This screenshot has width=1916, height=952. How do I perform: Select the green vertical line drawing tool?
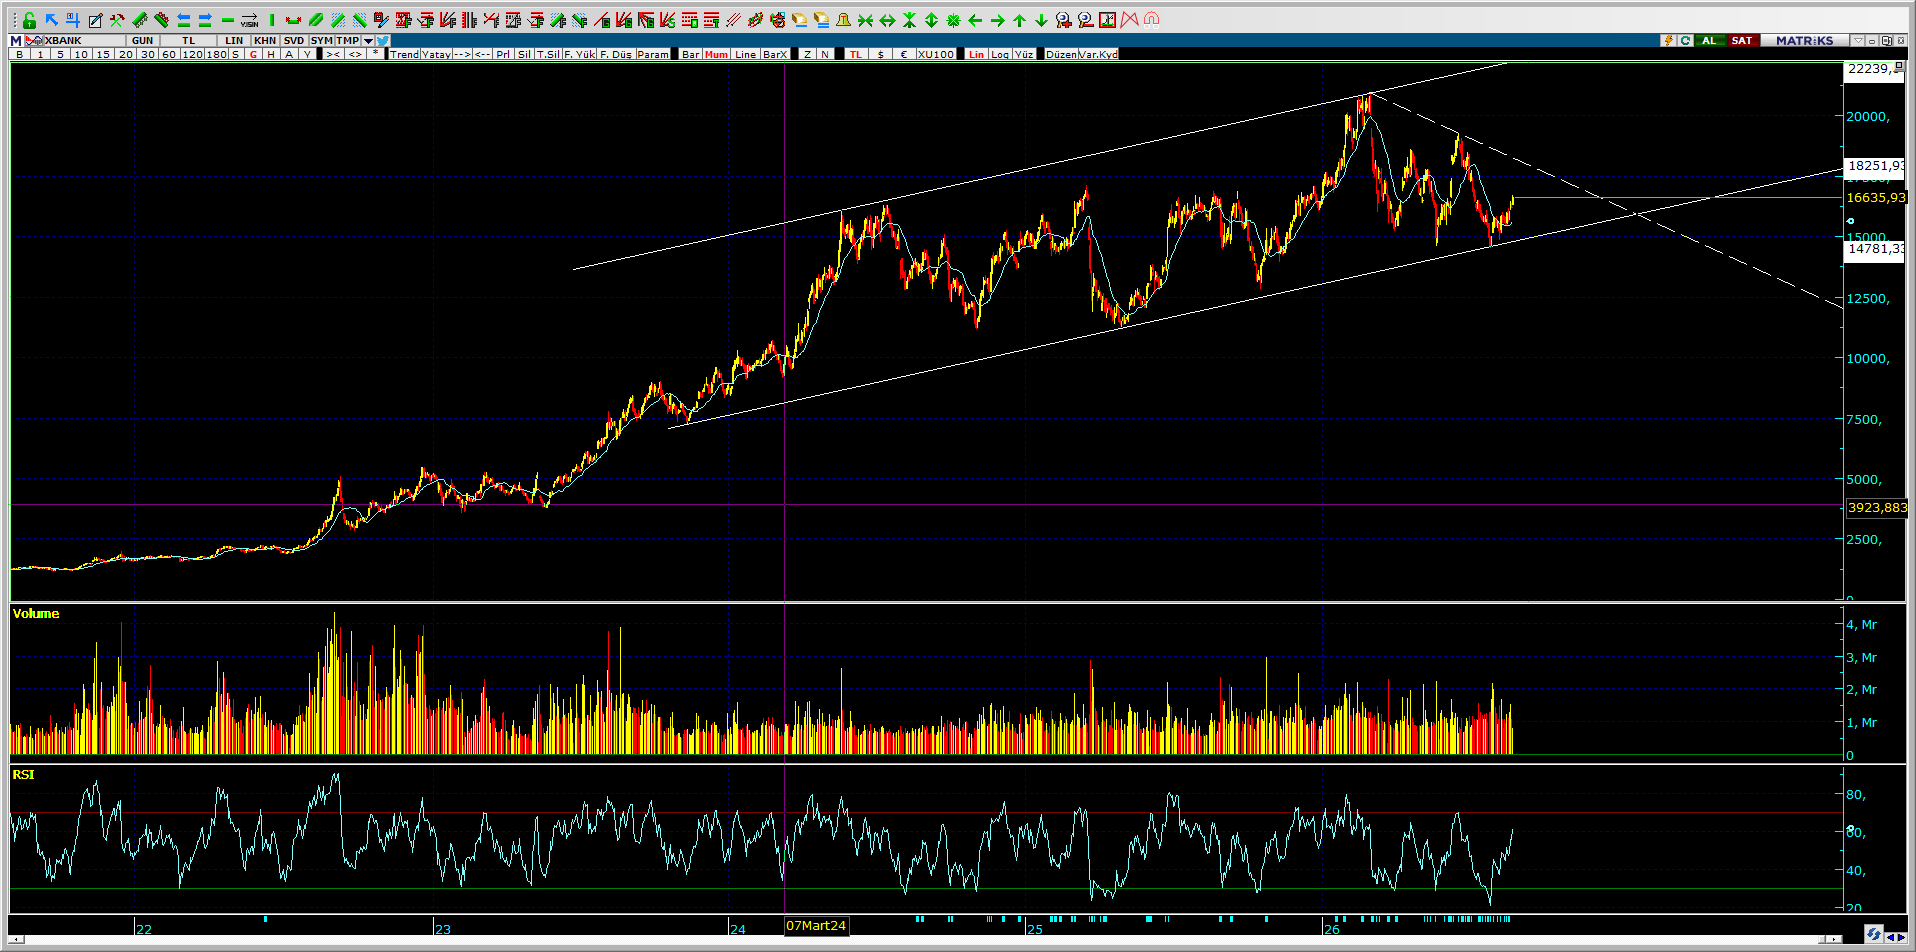click(x=271, y=20)
